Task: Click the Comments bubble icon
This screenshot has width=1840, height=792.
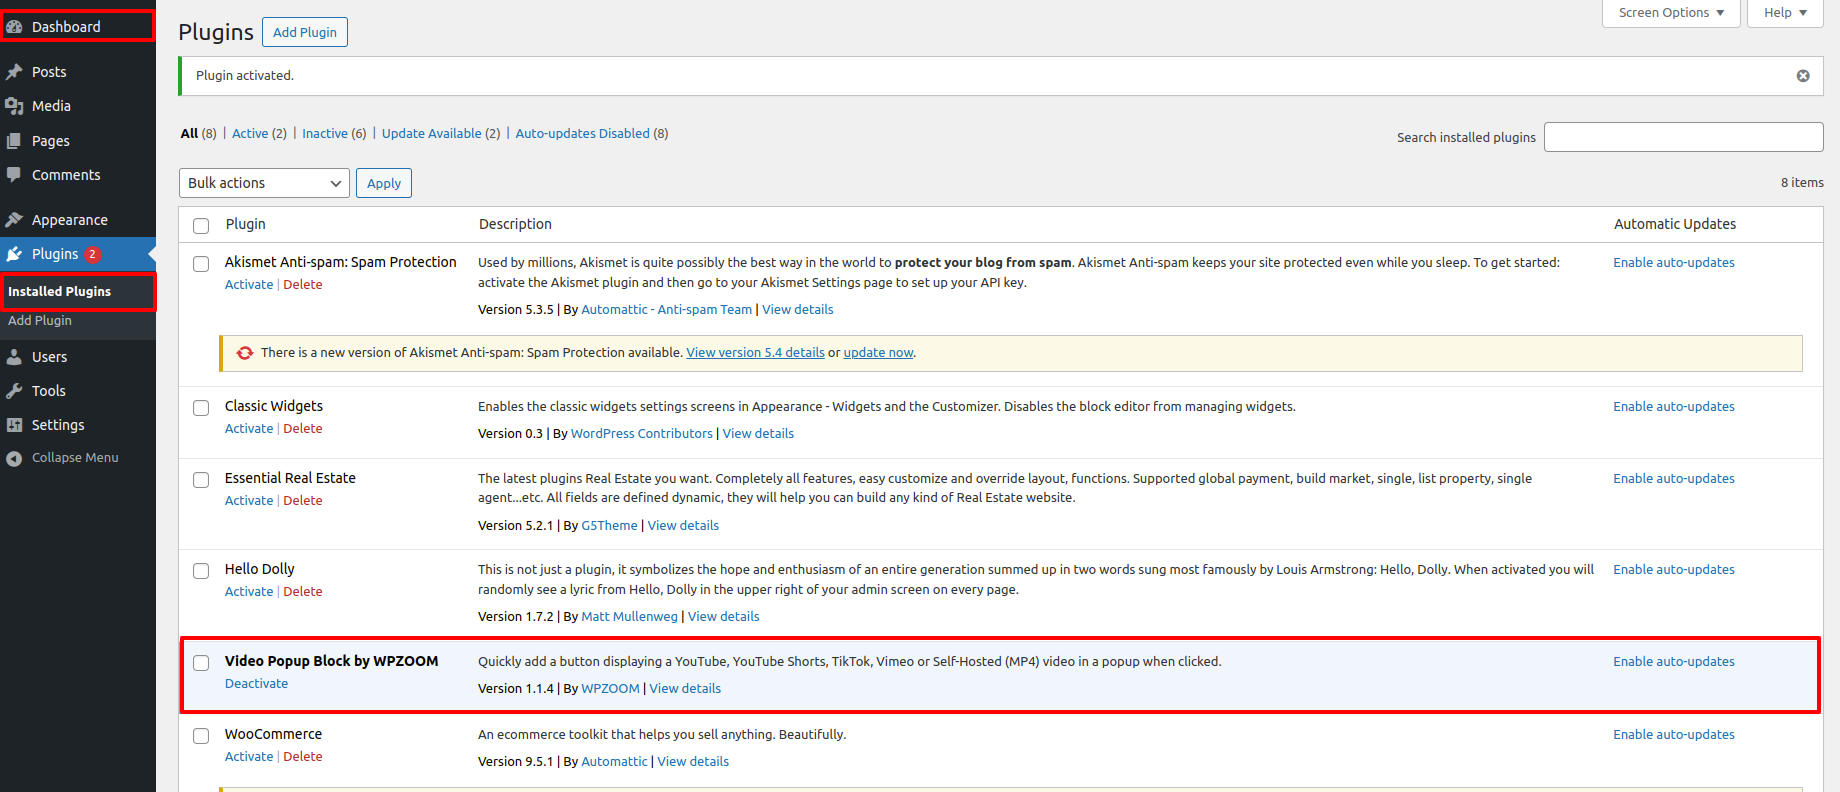Action: (x=14, y=175)
